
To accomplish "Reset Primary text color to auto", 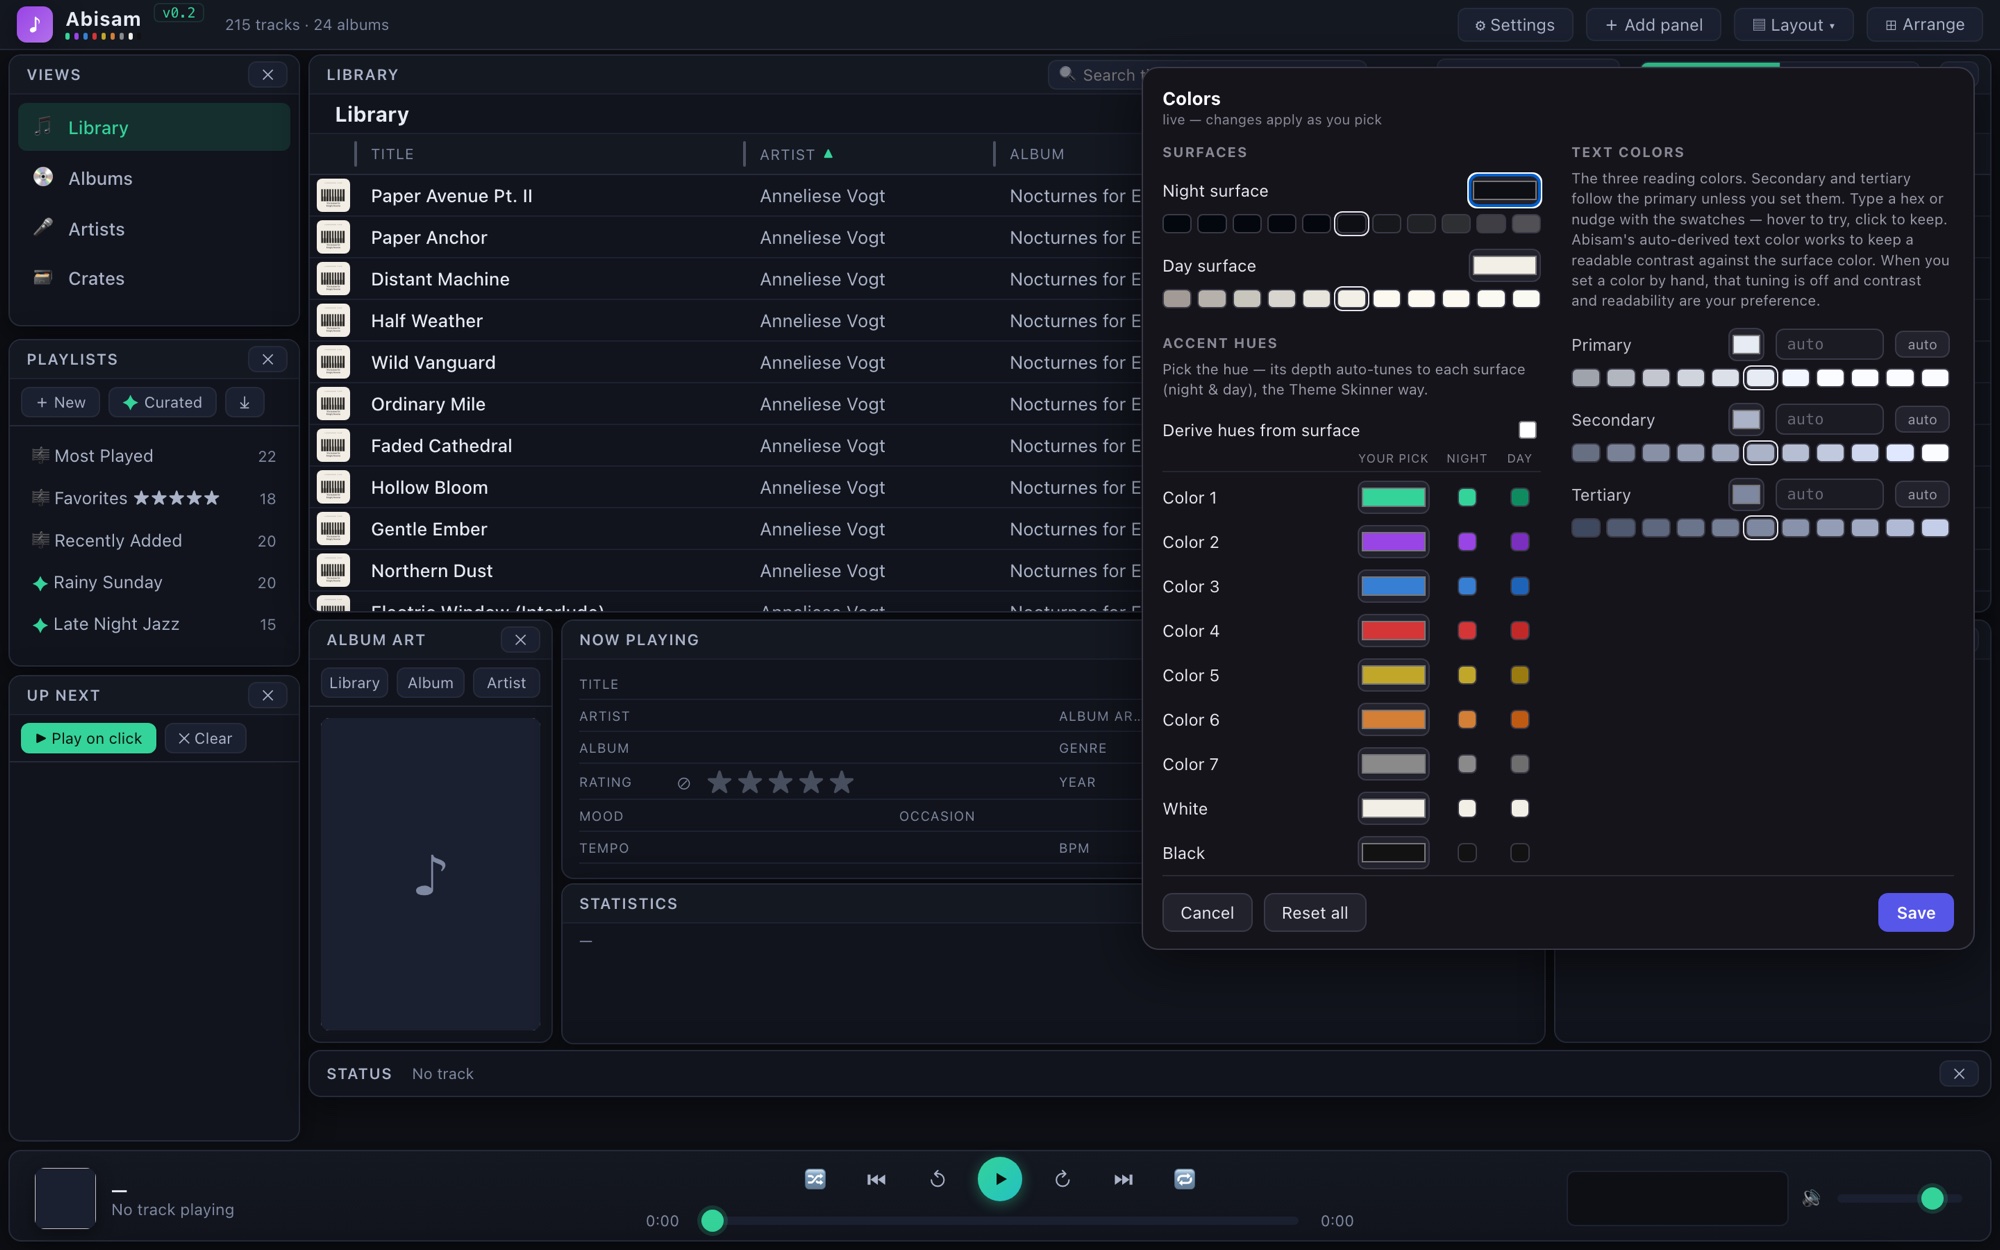I will pos(1921,344).
